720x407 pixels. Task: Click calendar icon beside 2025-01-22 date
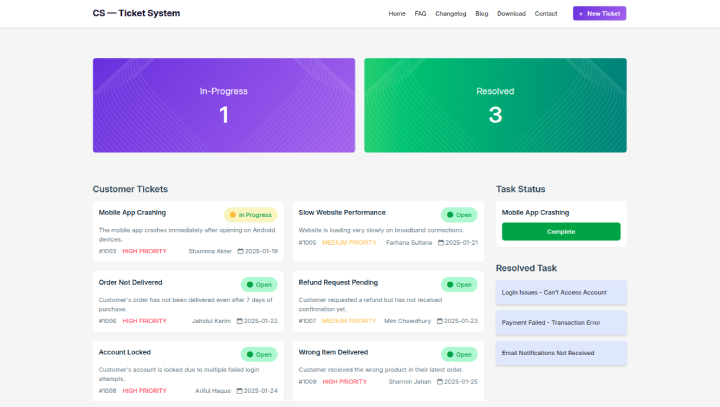tap(240, 321)
